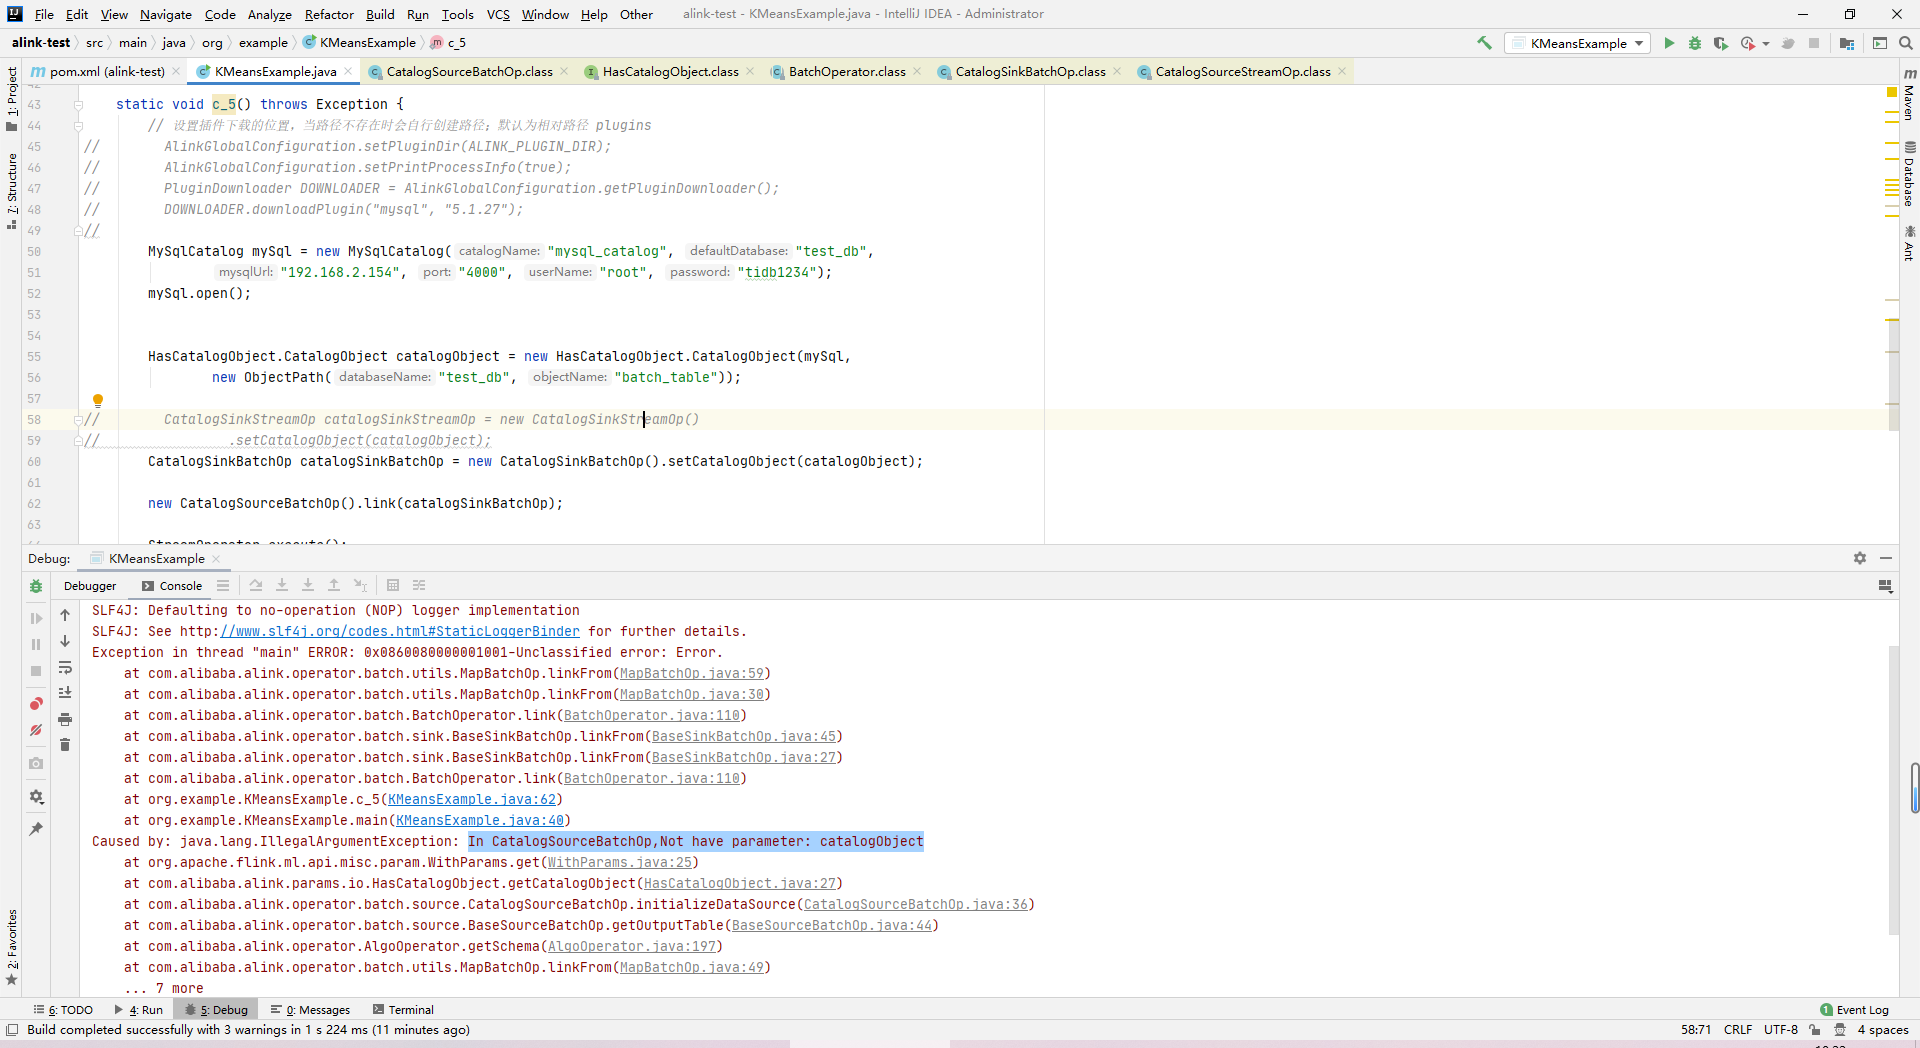Toggle soft-wrap in the console
The image size is (1920, 1048).
pyautogui.click(x=65, y=667)
